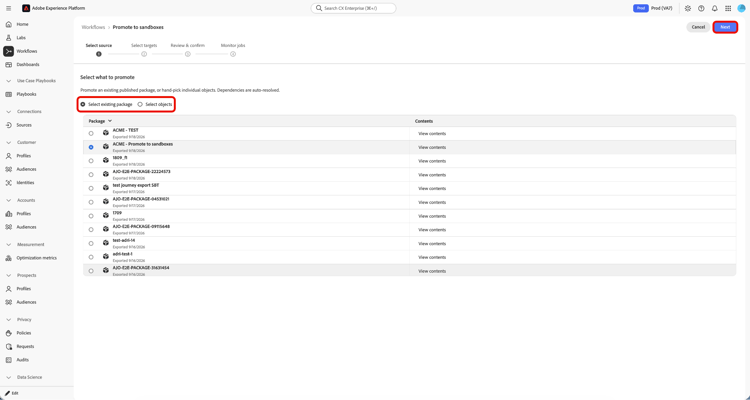Collapse the Data Science section
Image resolution: width=750 pixels, height=400 pixels.
click(8, 377)
